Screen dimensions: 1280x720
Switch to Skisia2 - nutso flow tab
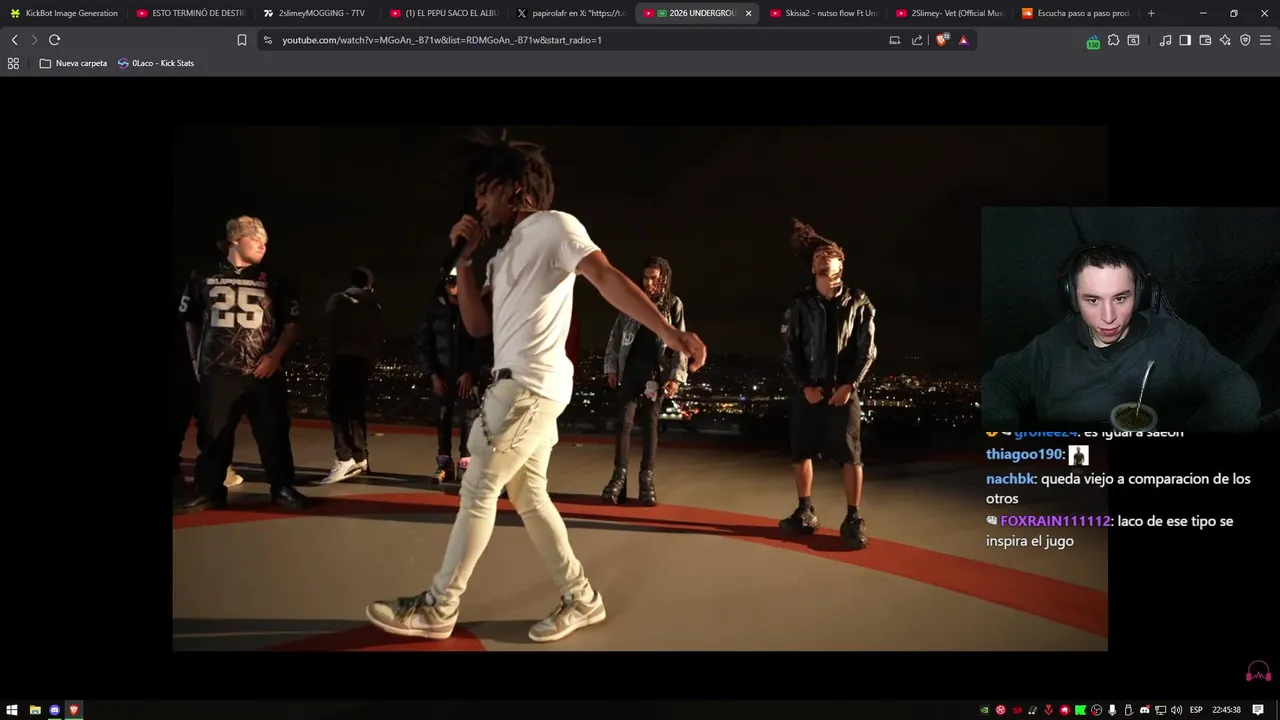pos(823,13)
